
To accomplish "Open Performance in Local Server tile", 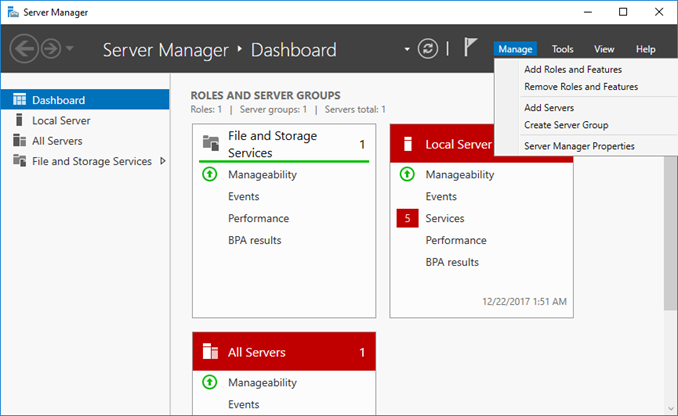I will (x=456, y=240).
